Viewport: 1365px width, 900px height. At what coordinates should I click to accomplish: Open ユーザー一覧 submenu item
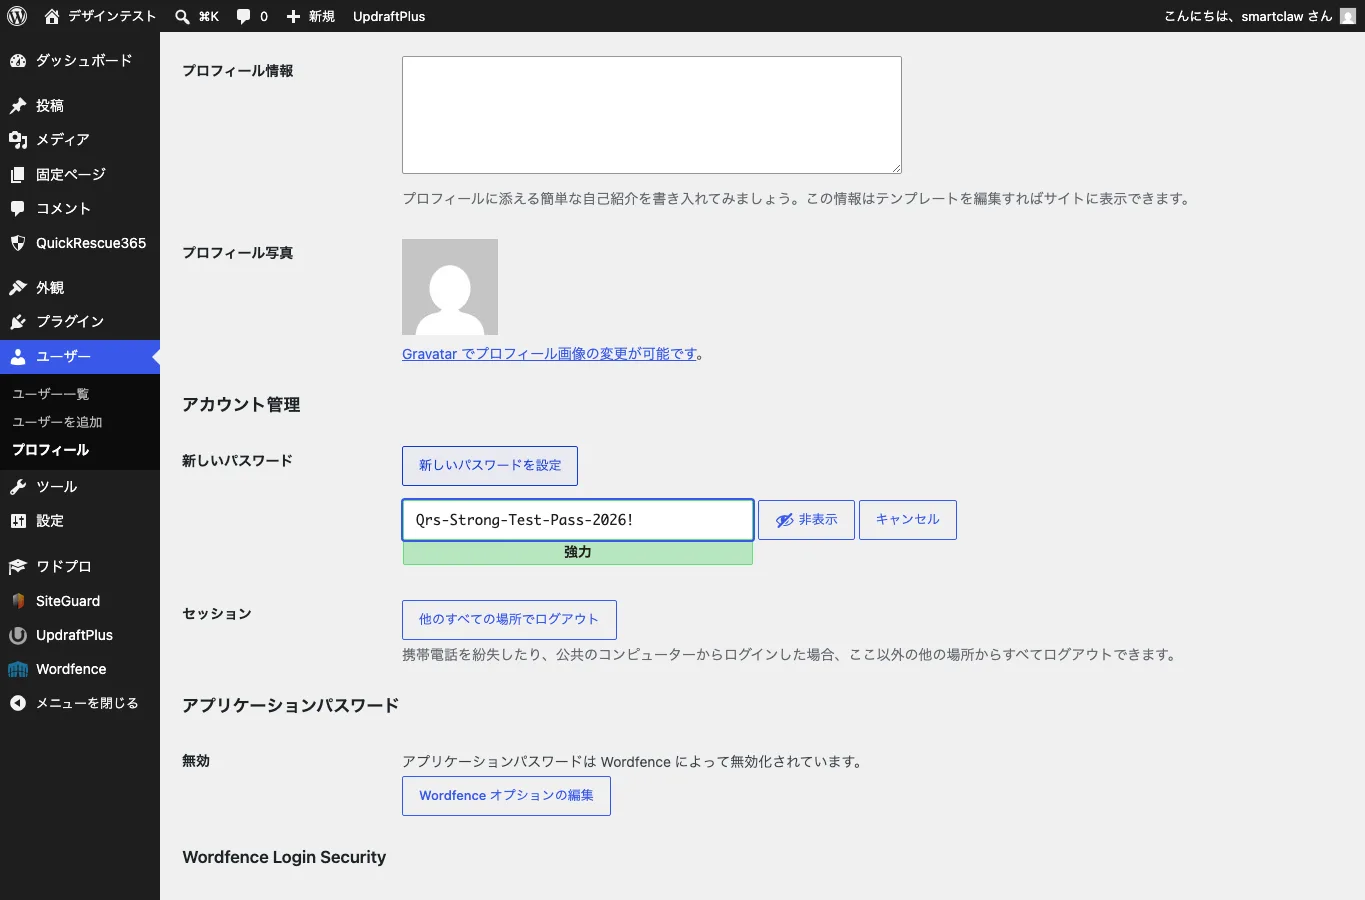tap(50, 394)
